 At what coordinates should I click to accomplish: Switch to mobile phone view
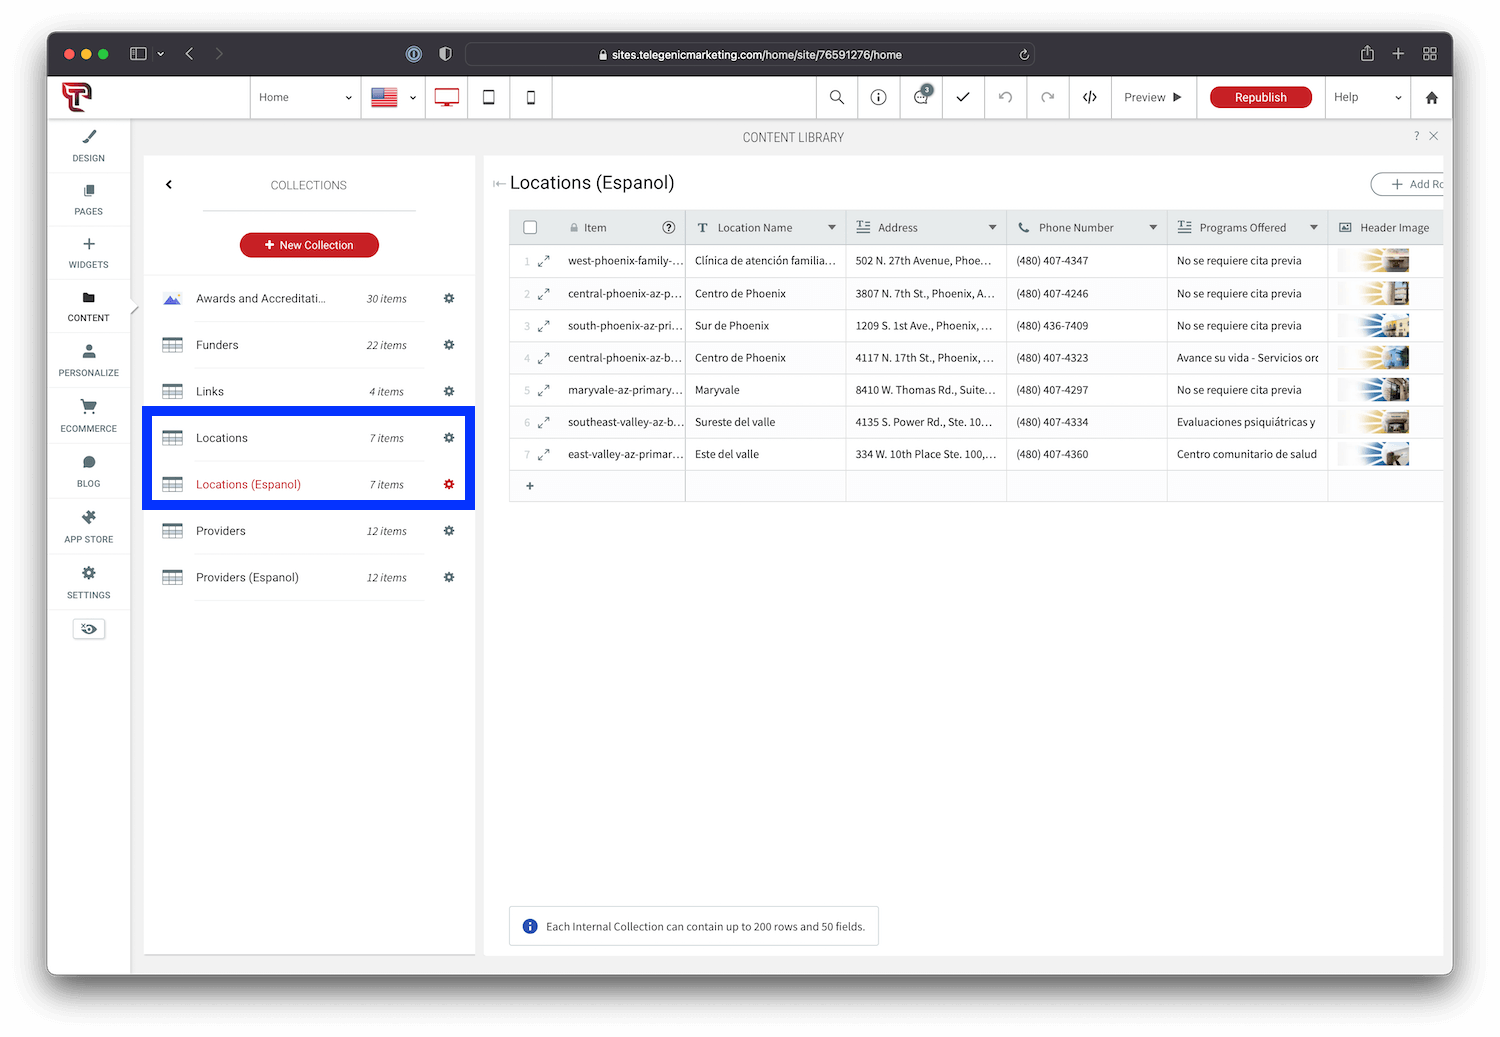point(531,97)
